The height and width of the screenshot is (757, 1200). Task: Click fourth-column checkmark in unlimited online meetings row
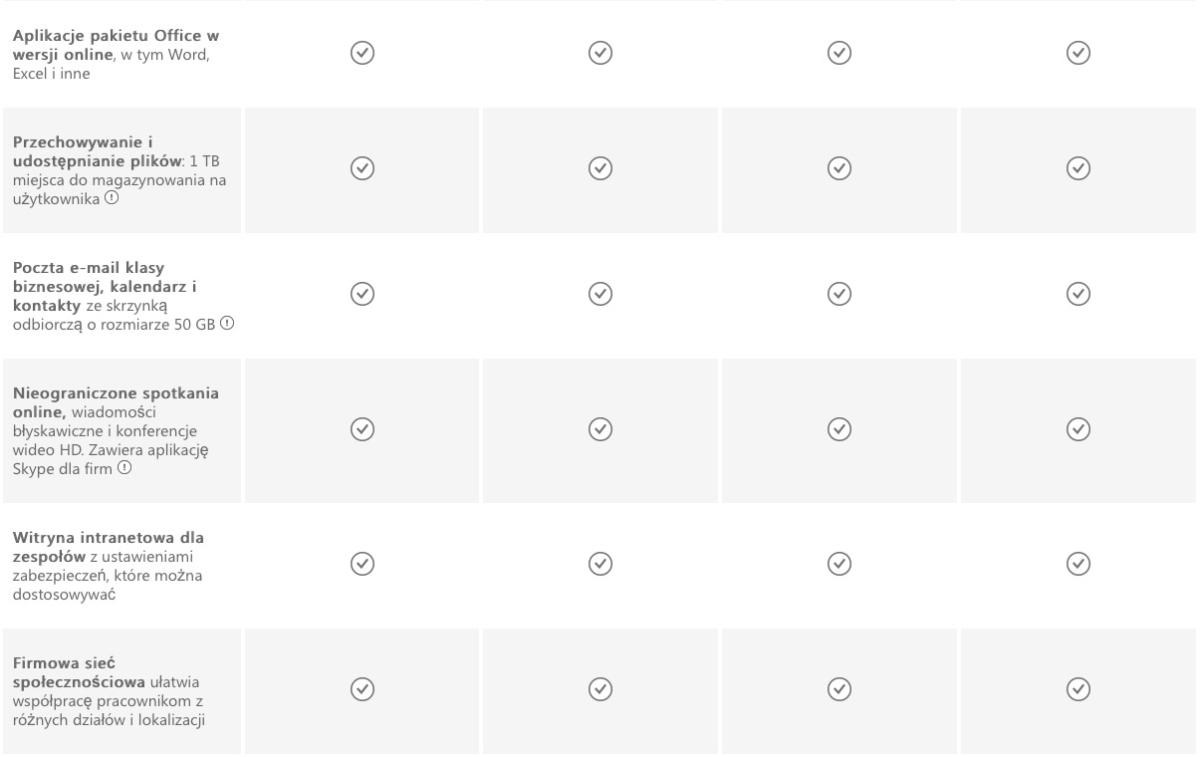[x=1077, y=428]
